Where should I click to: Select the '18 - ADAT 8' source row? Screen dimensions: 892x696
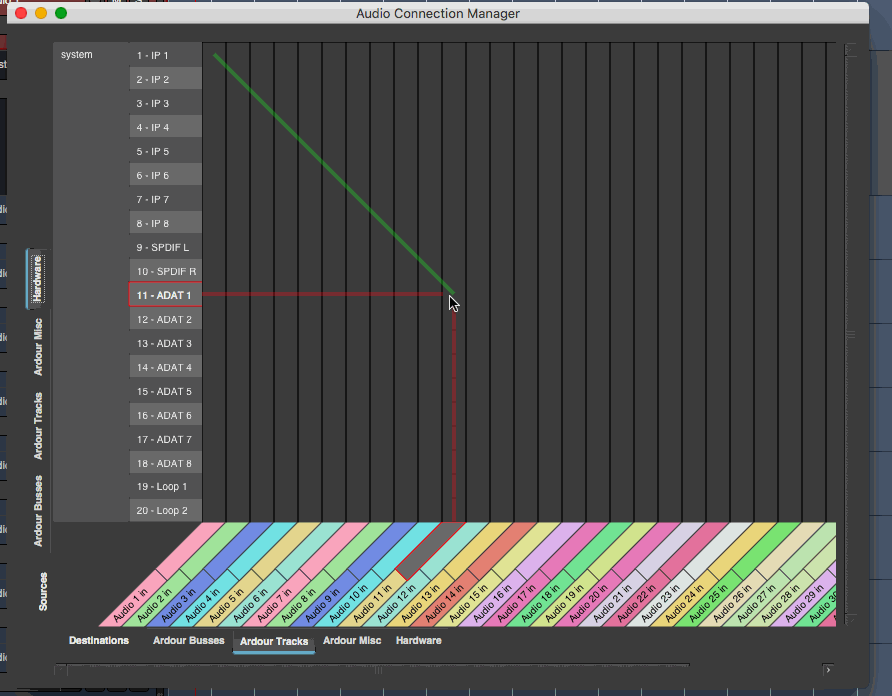165,463
